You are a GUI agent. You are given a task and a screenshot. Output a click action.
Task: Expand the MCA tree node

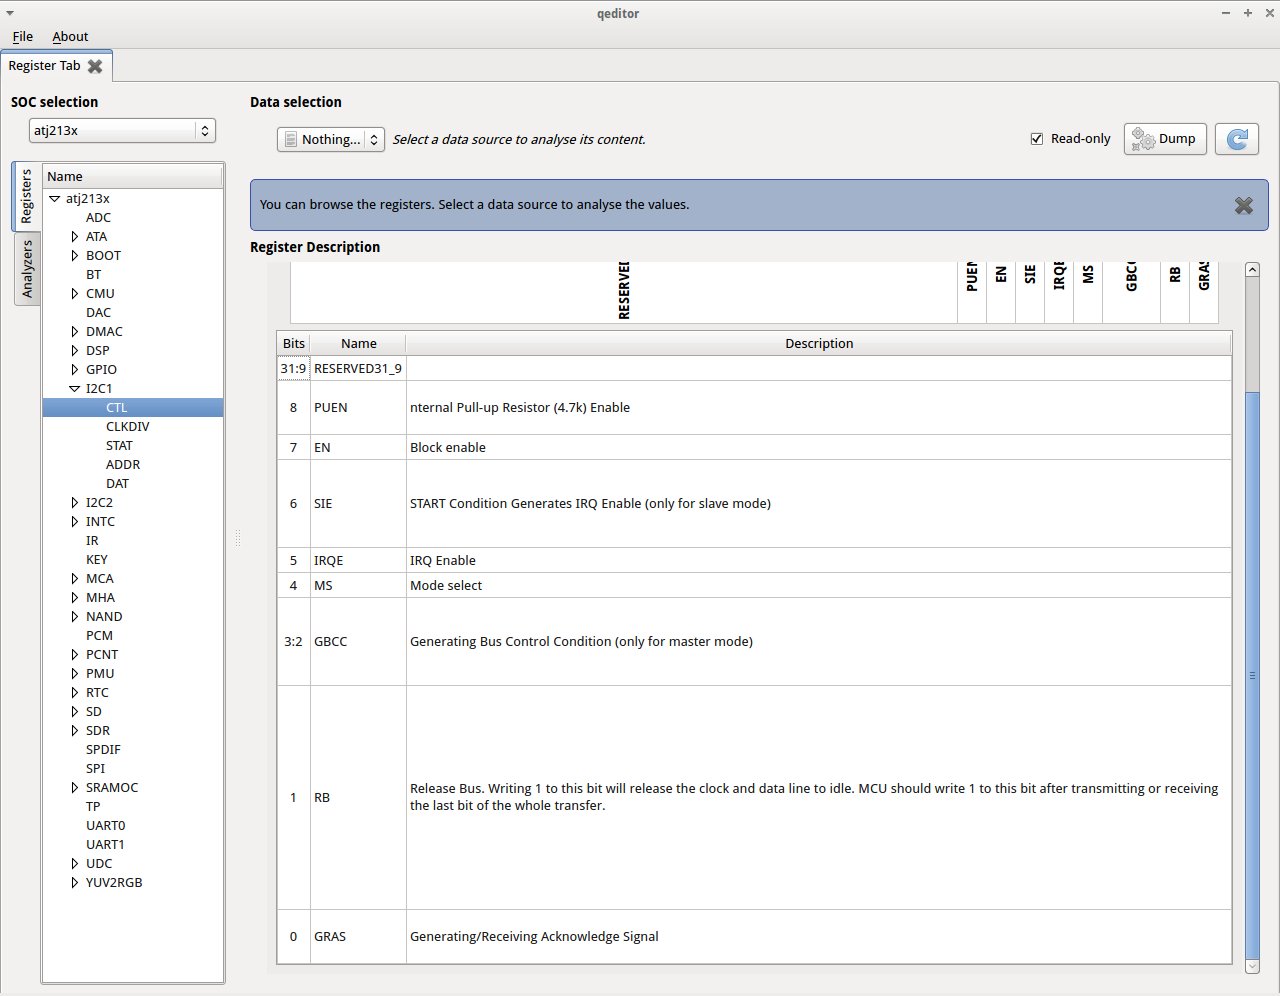(75, 579)
